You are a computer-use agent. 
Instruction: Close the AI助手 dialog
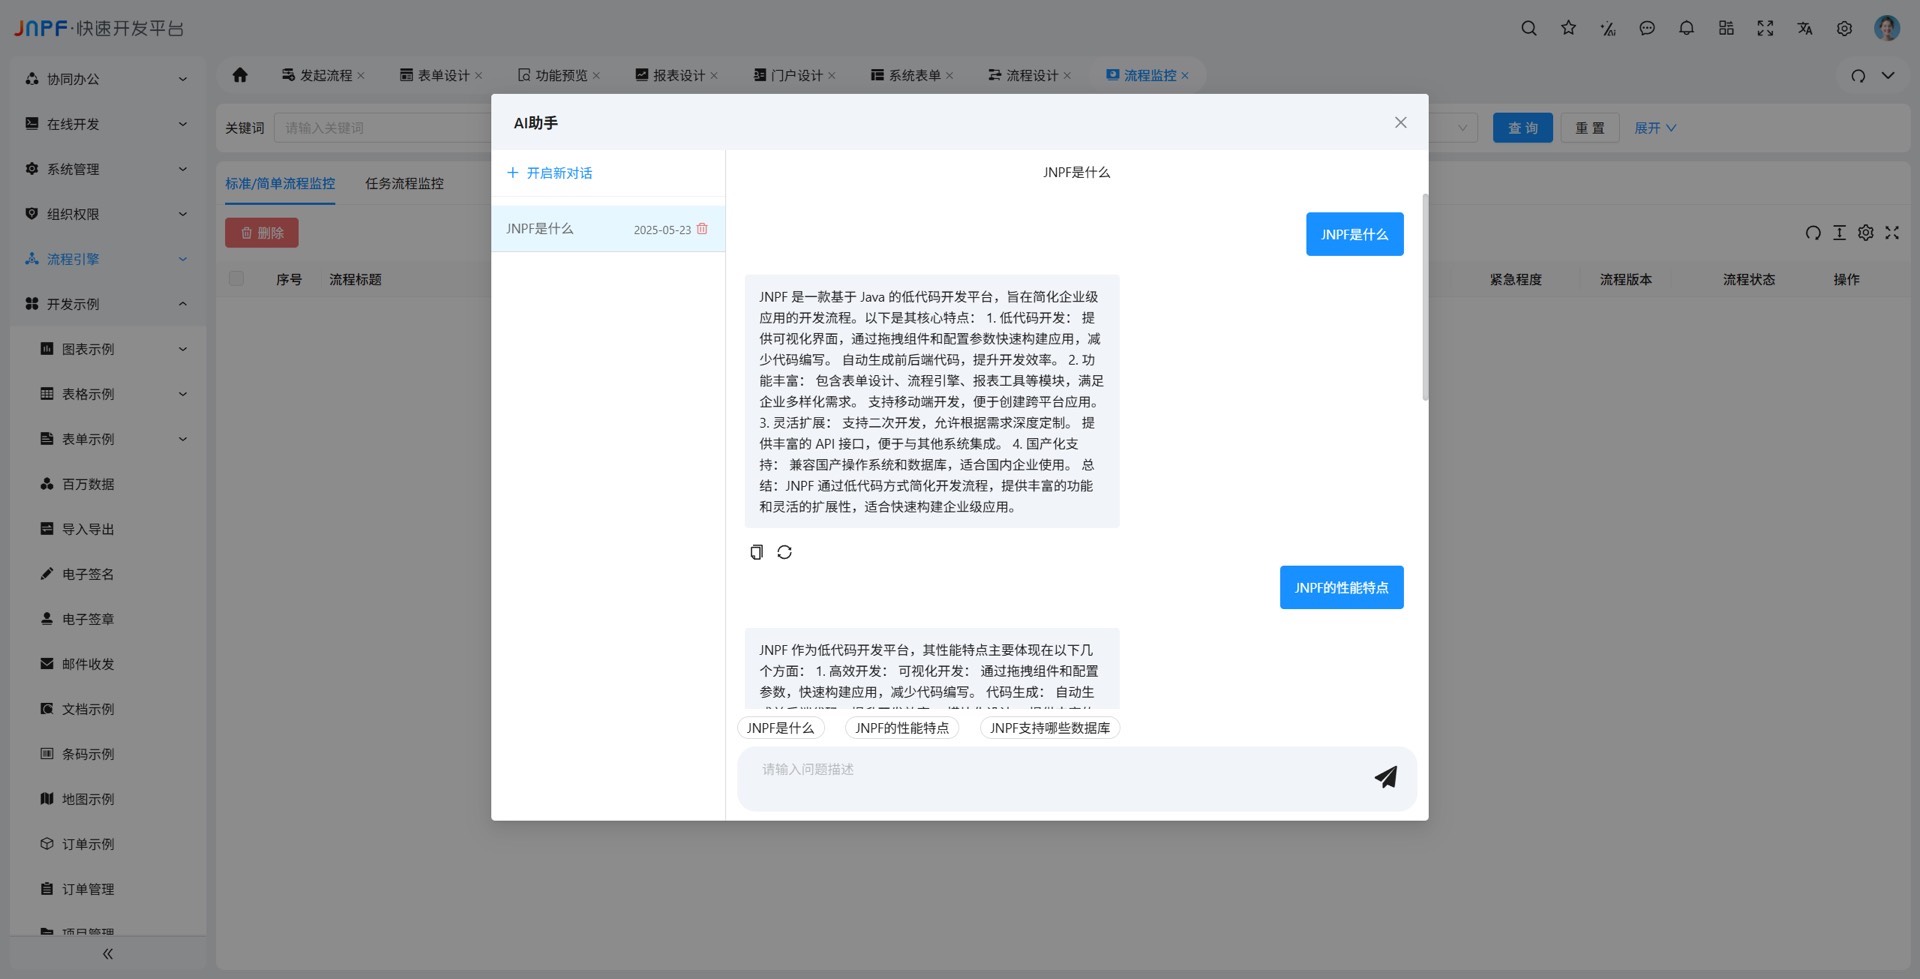point(1400,122)
